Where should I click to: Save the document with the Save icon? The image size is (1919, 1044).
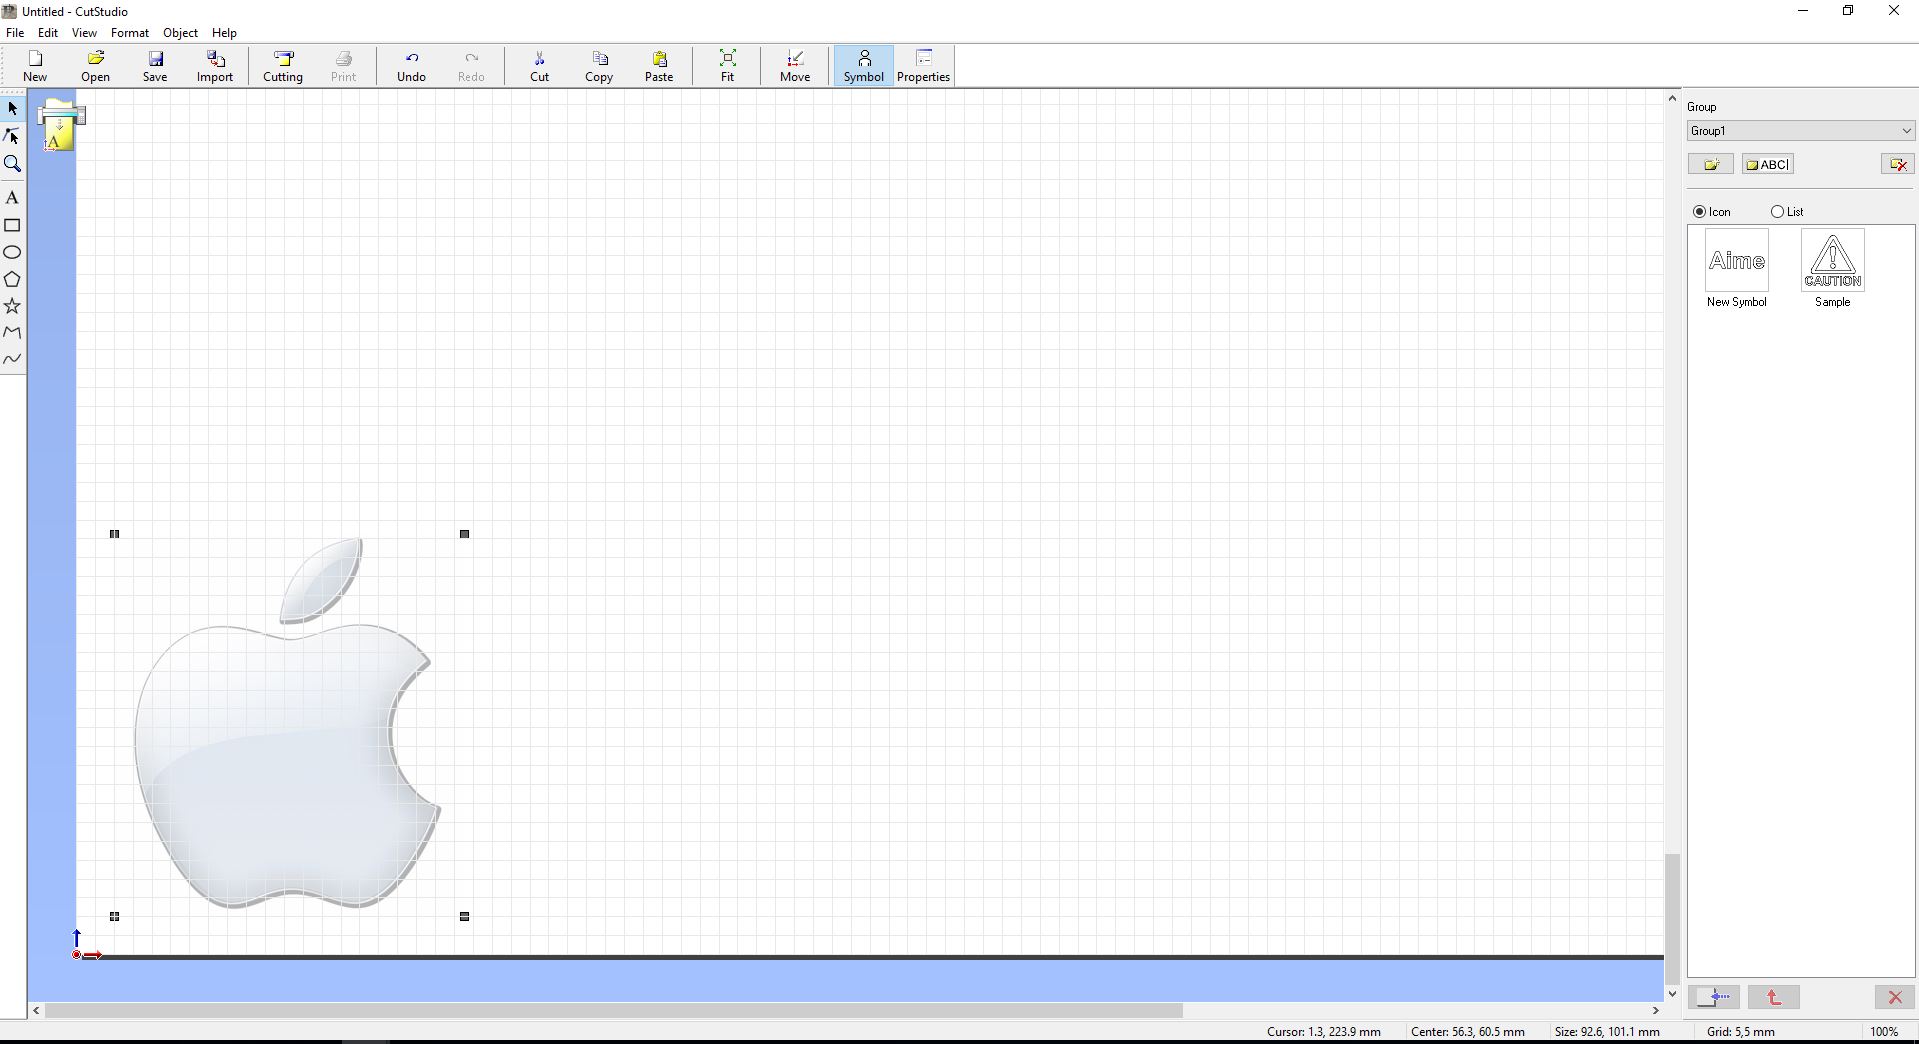point(155,66)
